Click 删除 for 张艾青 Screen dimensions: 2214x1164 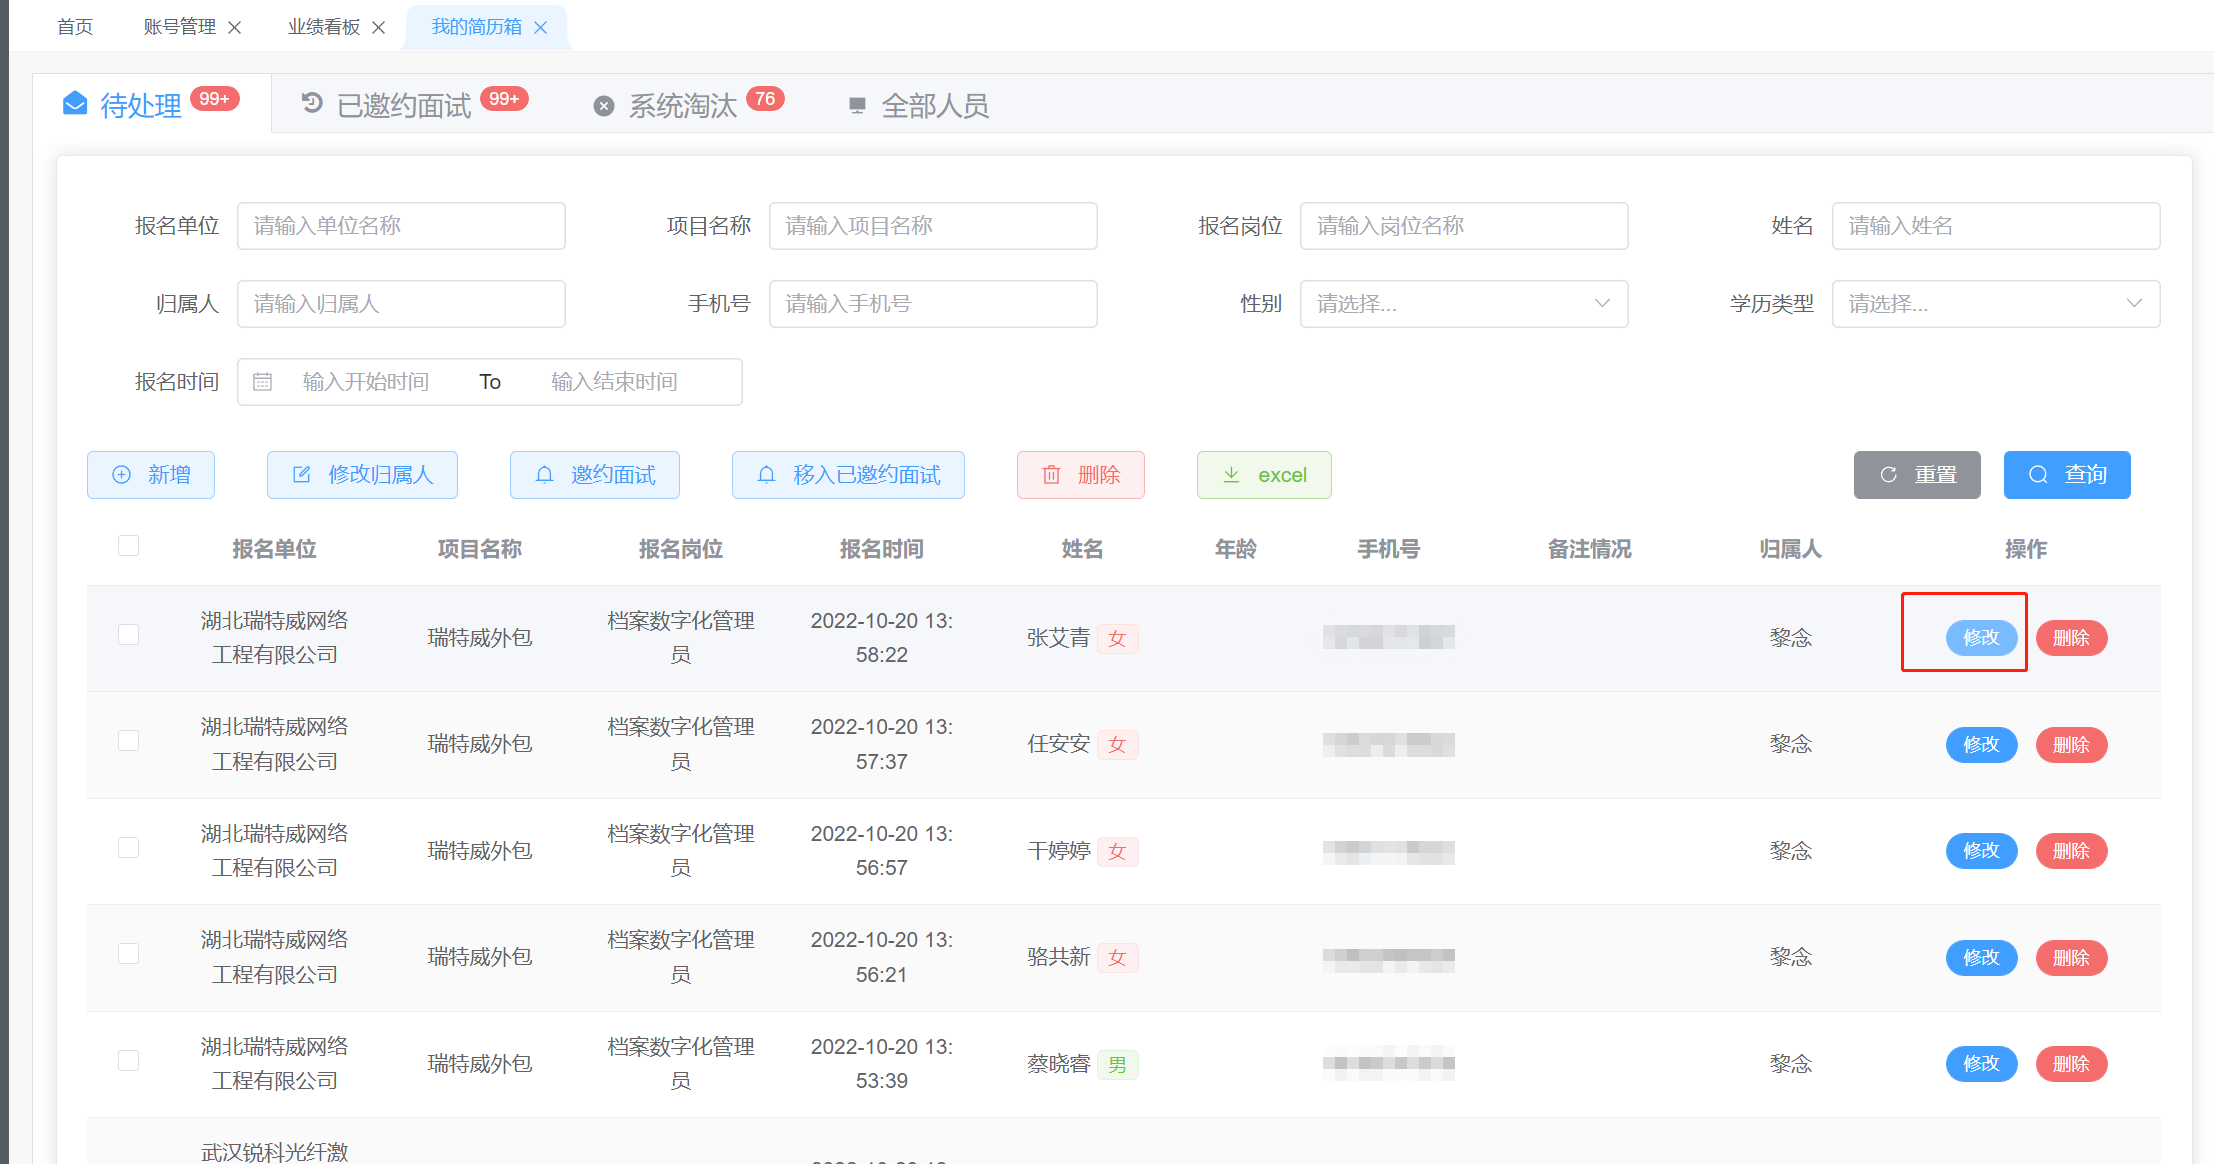click(2071, 638)
